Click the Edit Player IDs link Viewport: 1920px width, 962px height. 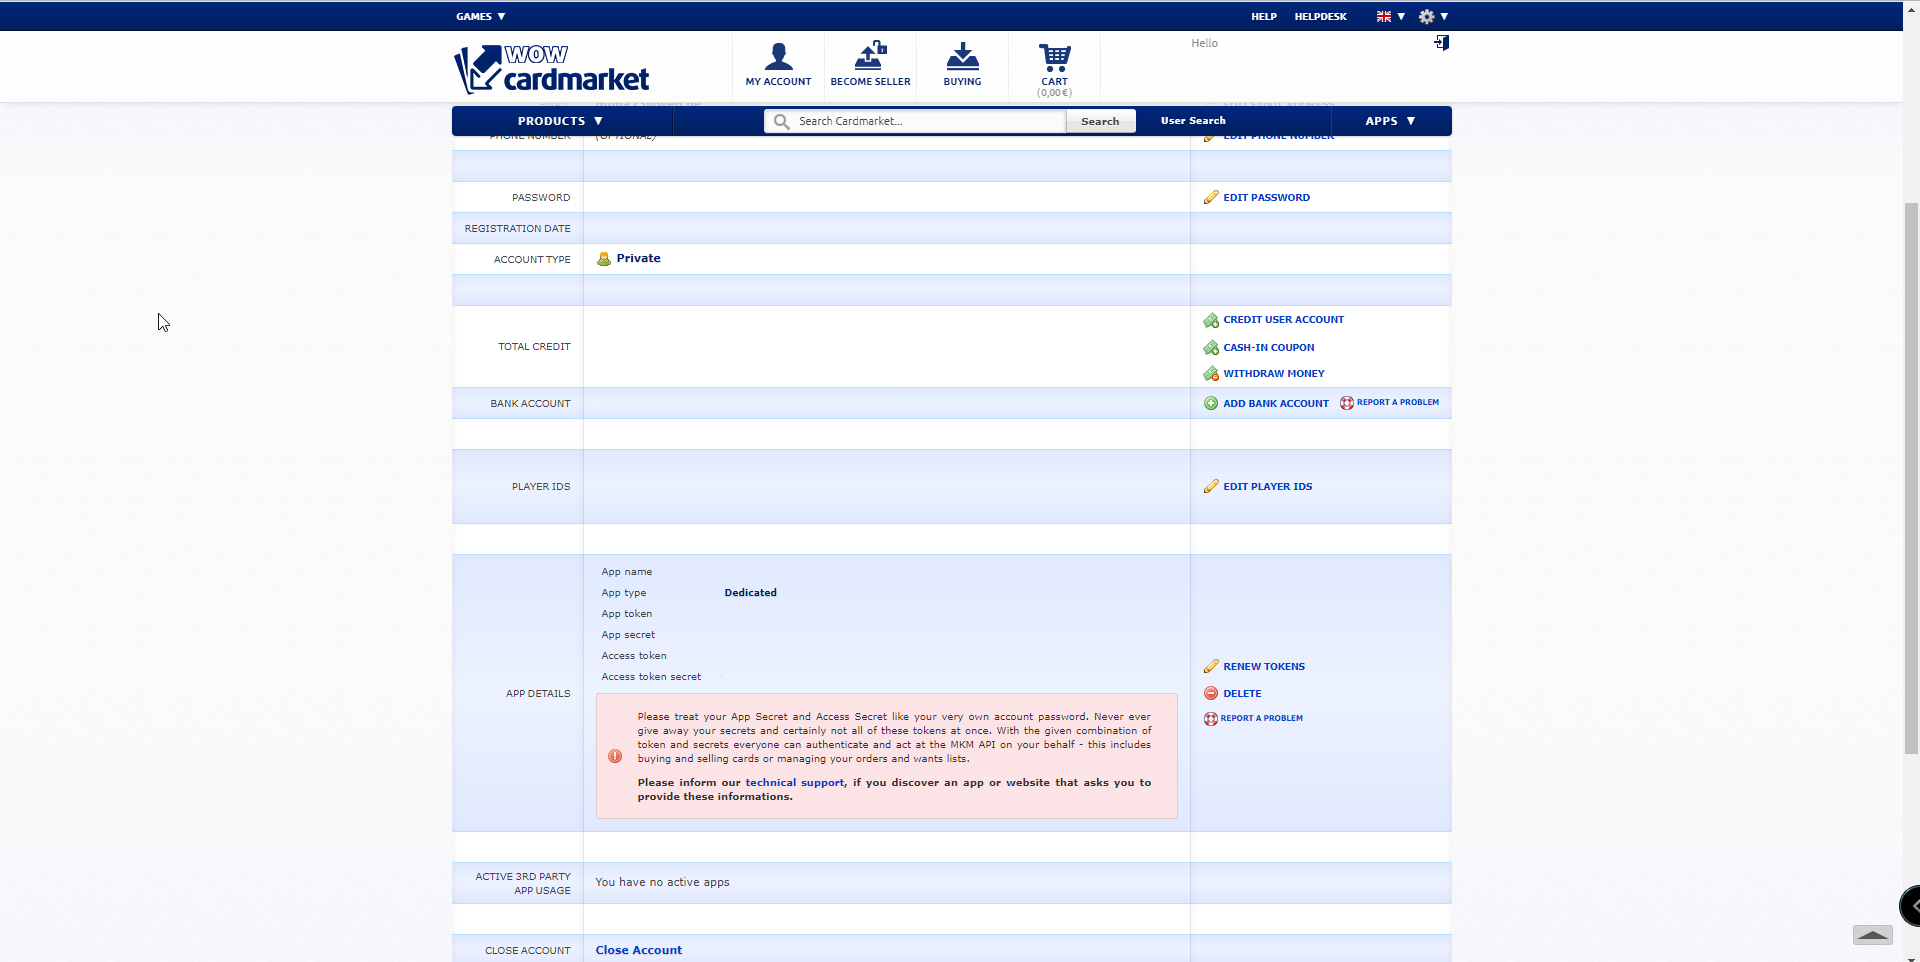tap(1268, 487)
